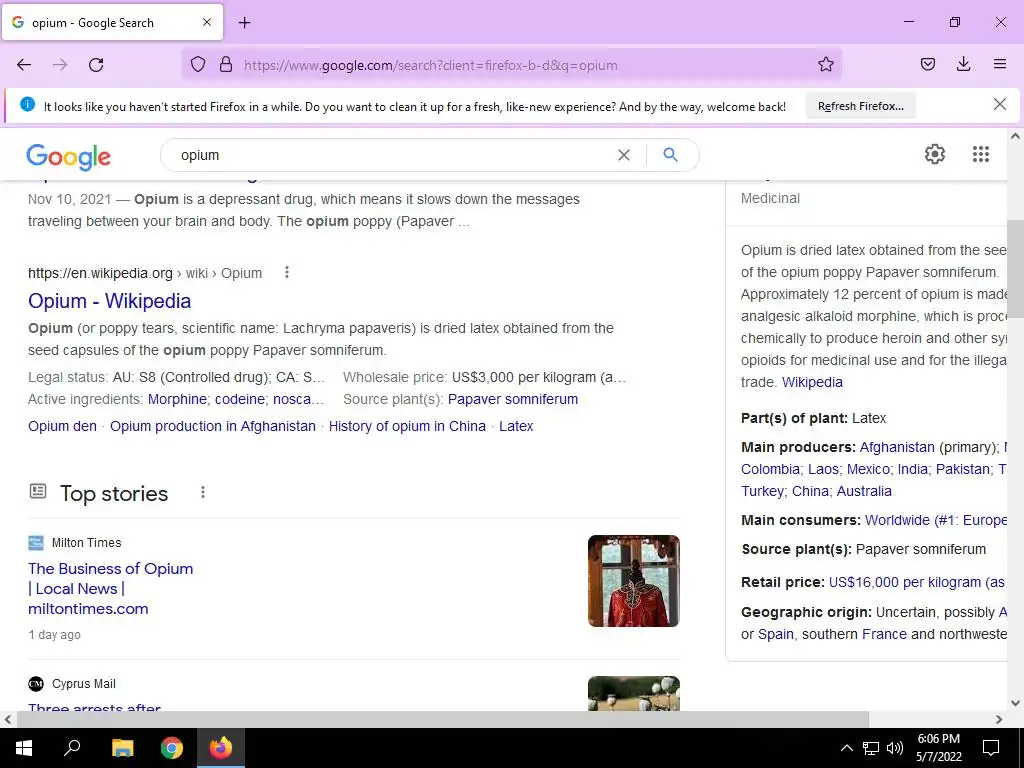This screenshot has height=768, width=1024.
Task: Open the Opium - Wikipedia result
Action: coord(109,301)
